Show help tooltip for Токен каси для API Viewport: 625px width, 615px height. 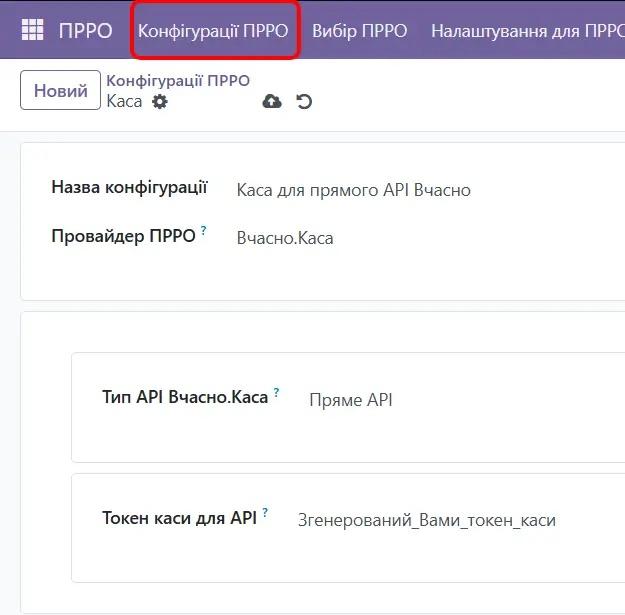click(265, 512)
